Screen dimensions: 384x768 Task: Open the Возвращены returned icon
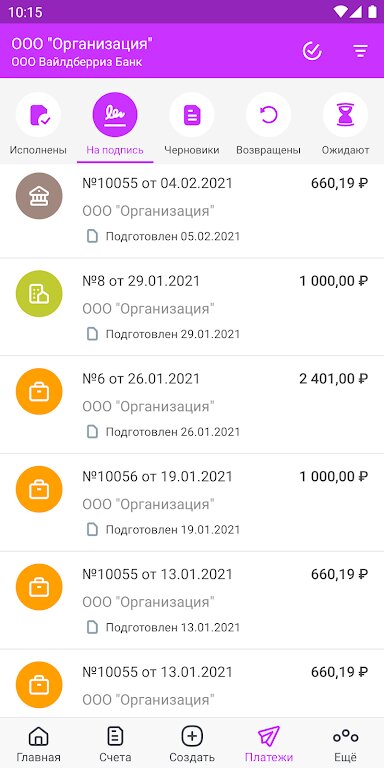coord(268,115)
